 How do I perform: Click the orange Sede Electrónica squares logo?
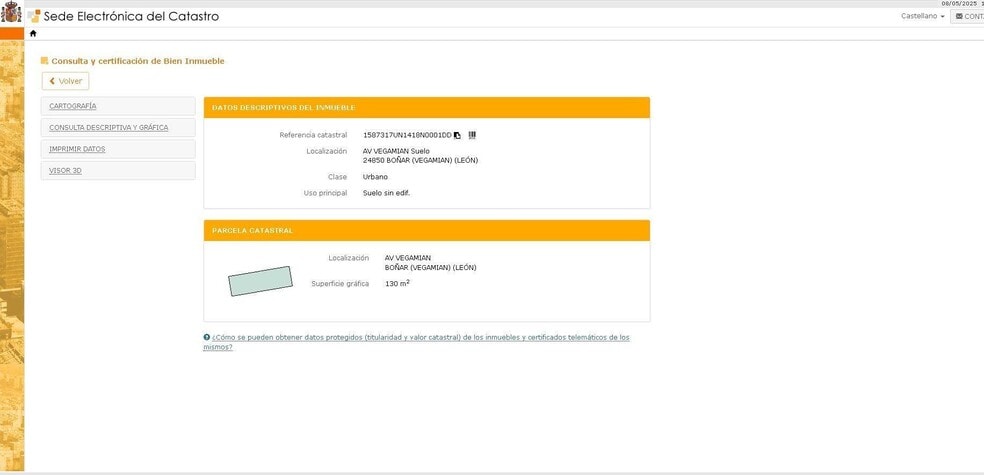pyautogui.click(x=34, y=16)
